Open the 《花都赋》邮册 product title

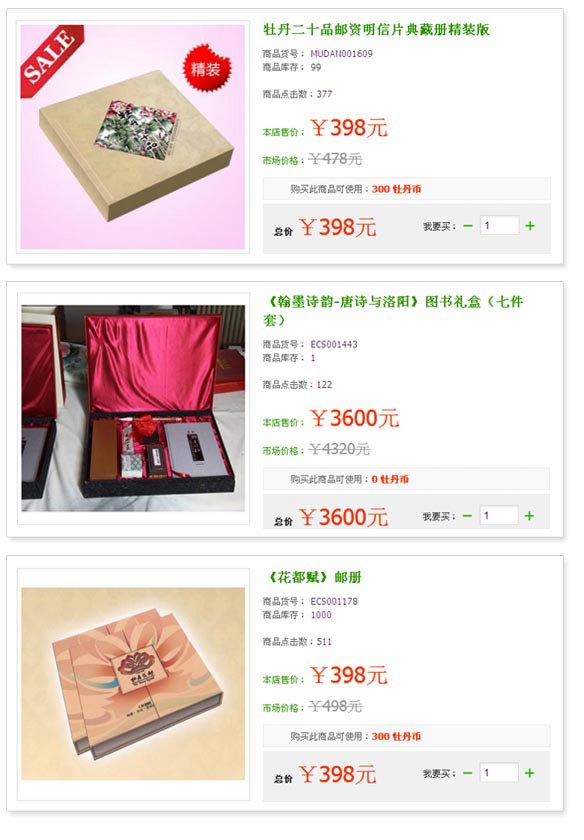315,577
